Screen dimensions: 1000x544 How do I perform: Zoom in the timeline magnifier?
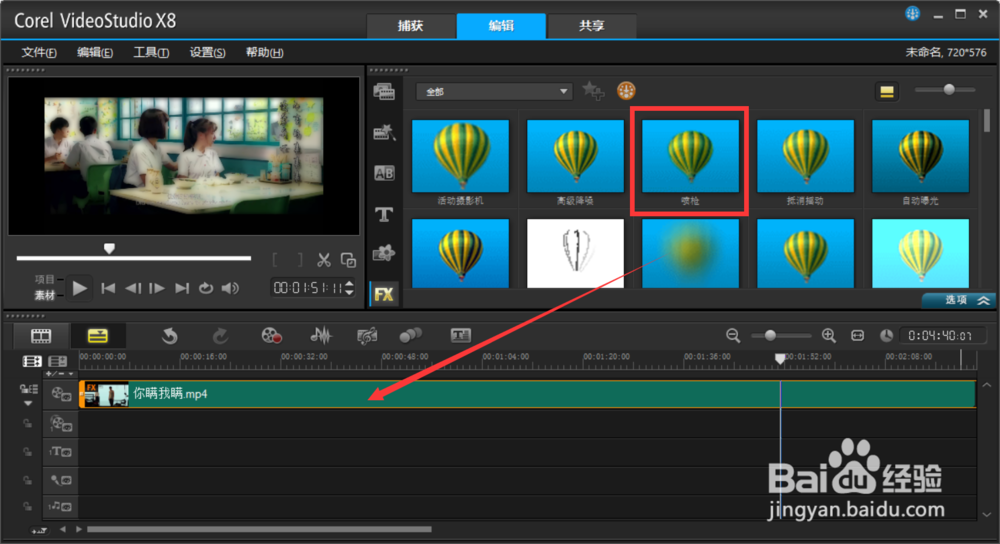[828, 335]
